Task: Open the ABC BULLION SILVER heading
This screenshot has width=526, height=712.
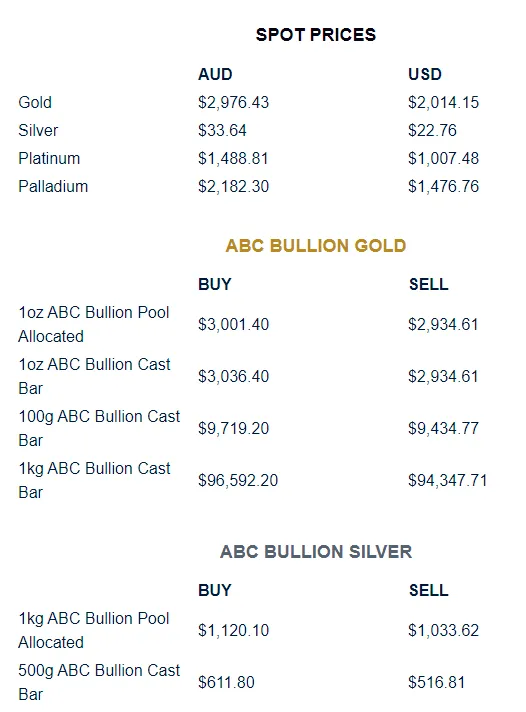Action: (316, 552)
